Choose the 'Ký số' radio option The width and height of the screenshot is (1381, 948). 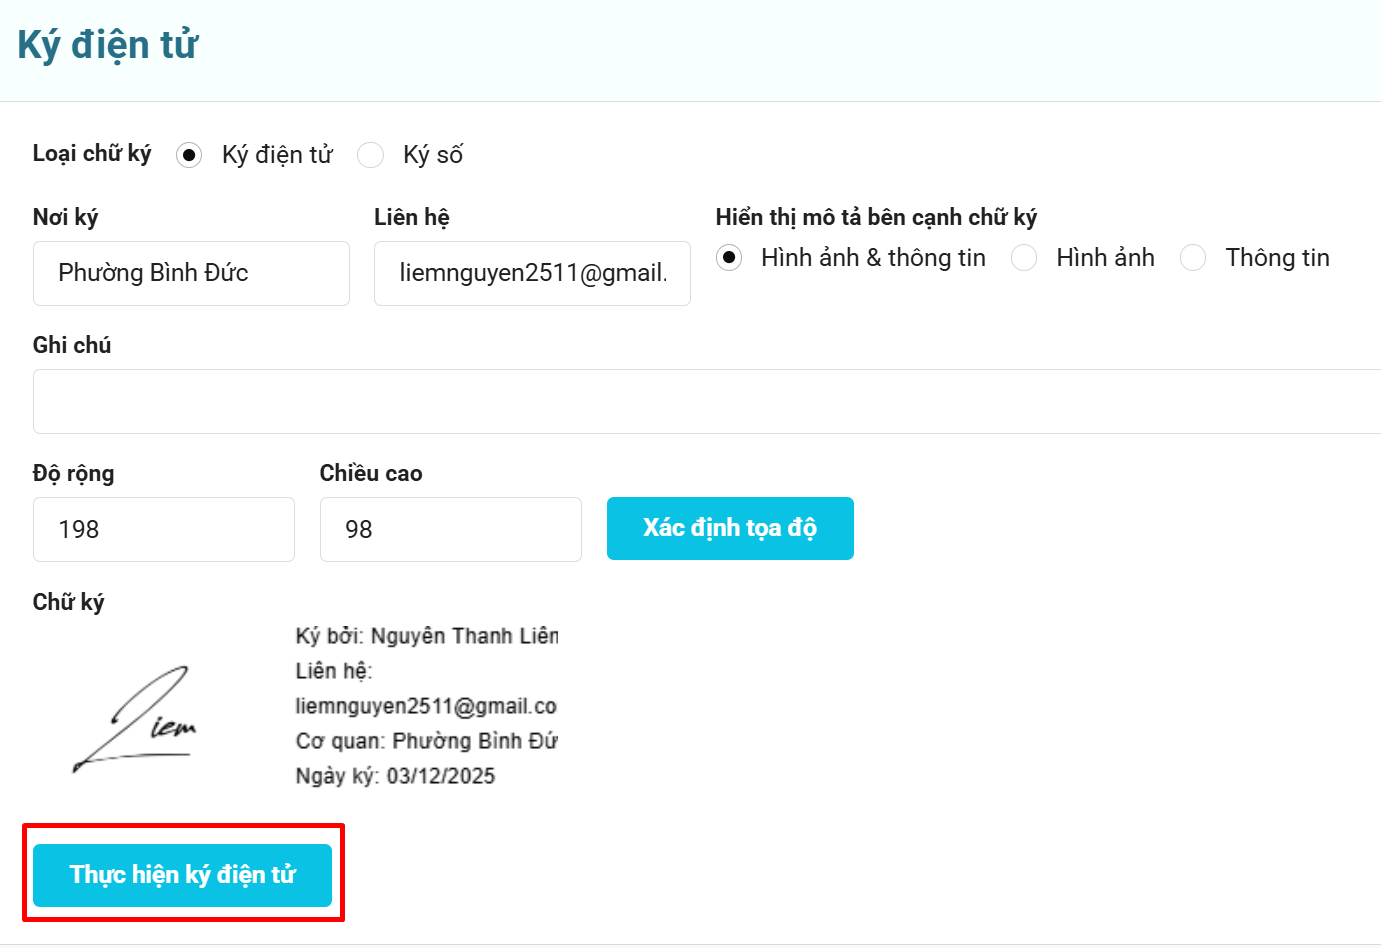tap(371, 155)
